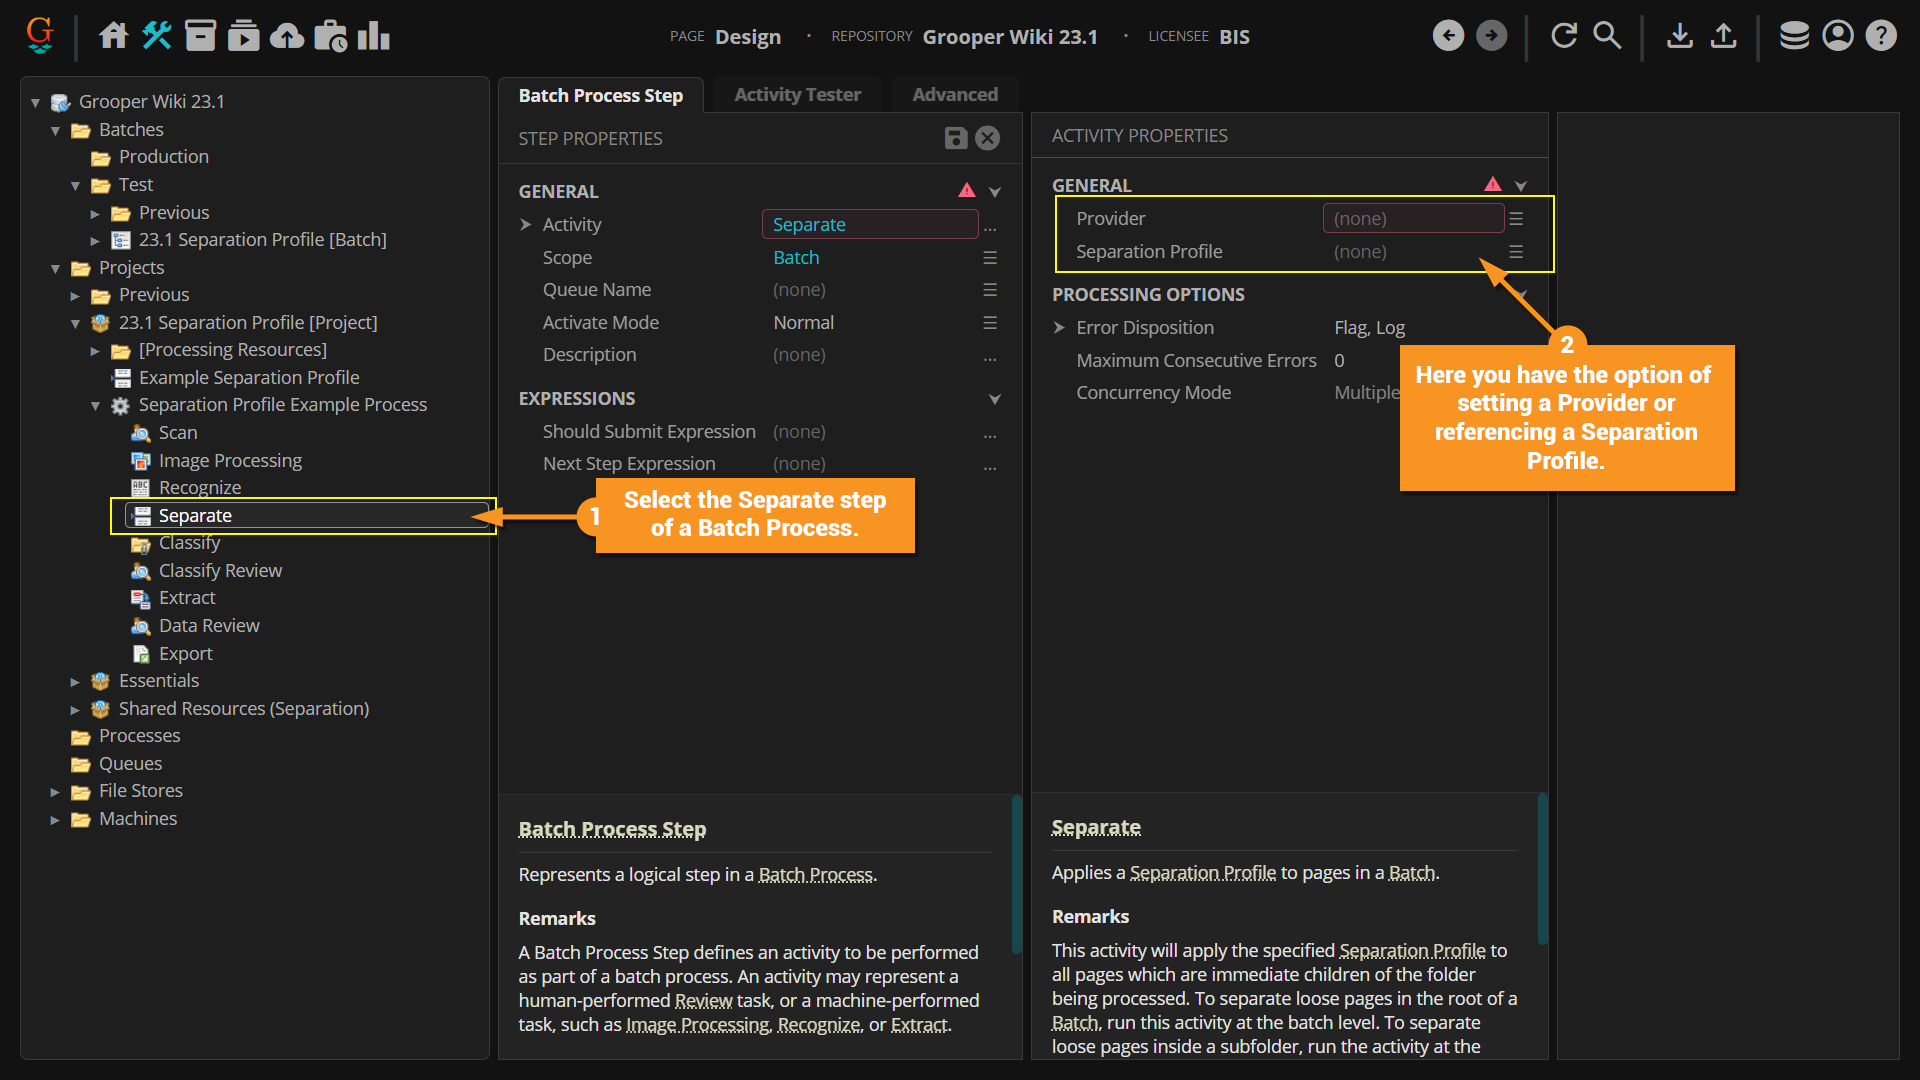Screen dimensions: 1920x1080
Task: Expand the Essentials project node
Action: click(x=75, y=682)
